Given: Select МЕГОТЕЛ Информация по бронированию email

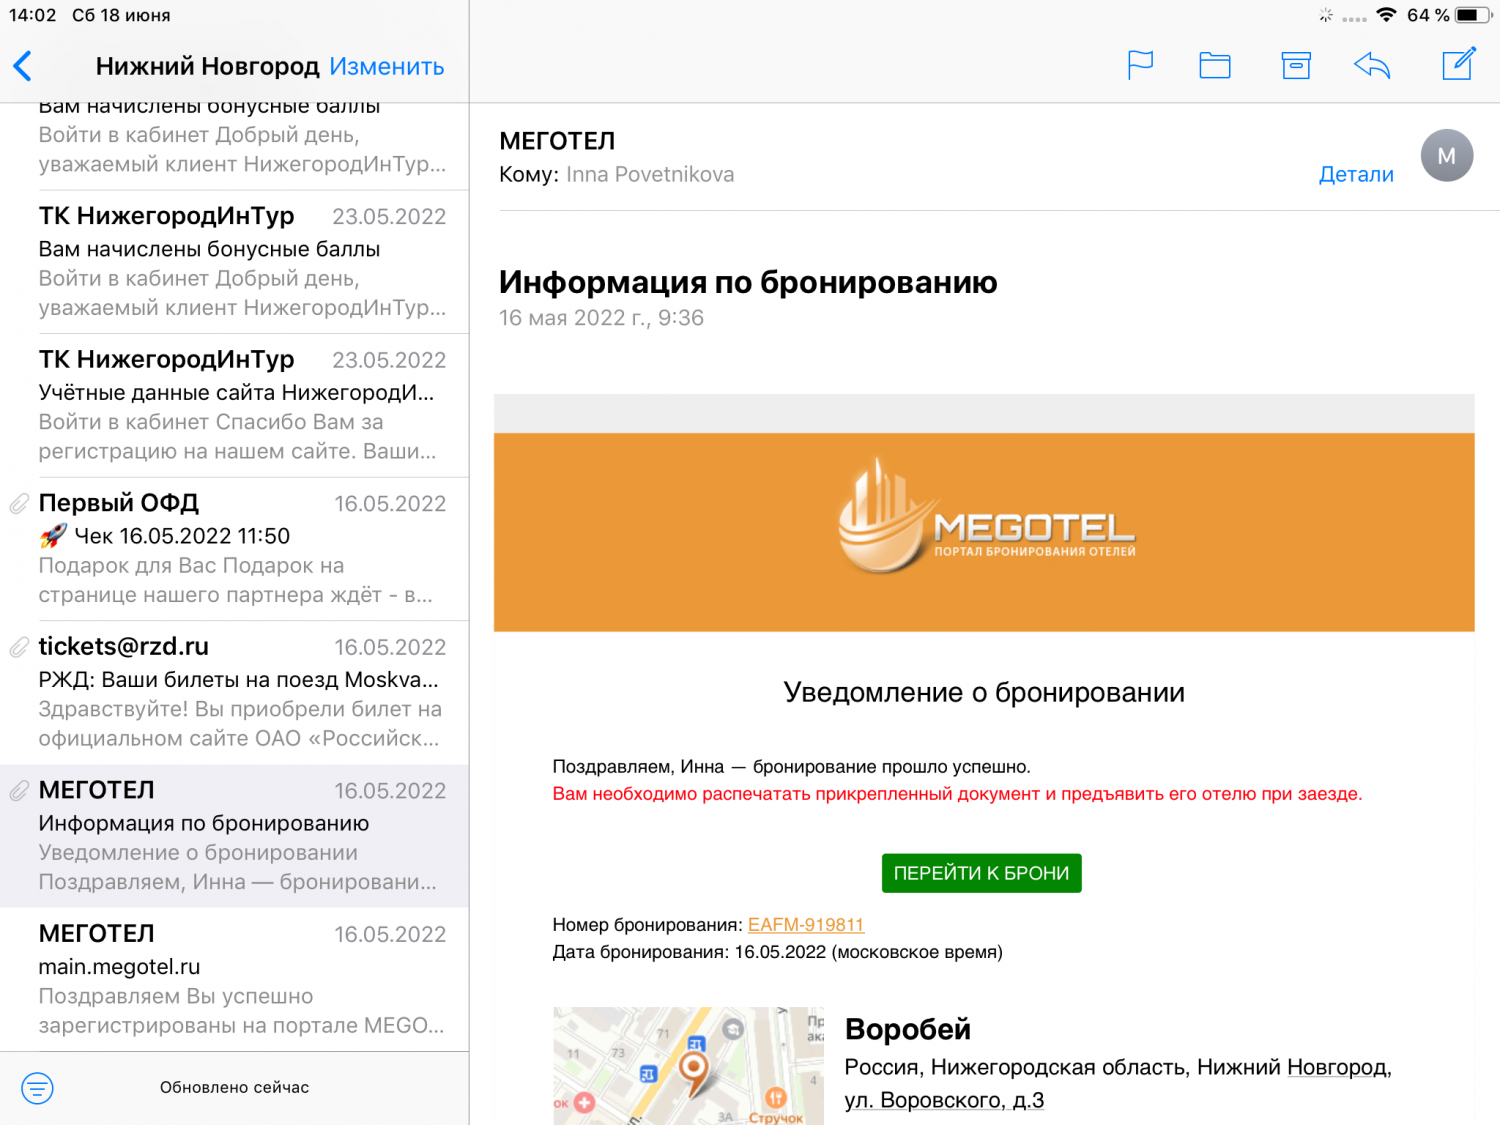Looking at the screenshot, I should tap(235, 836).
